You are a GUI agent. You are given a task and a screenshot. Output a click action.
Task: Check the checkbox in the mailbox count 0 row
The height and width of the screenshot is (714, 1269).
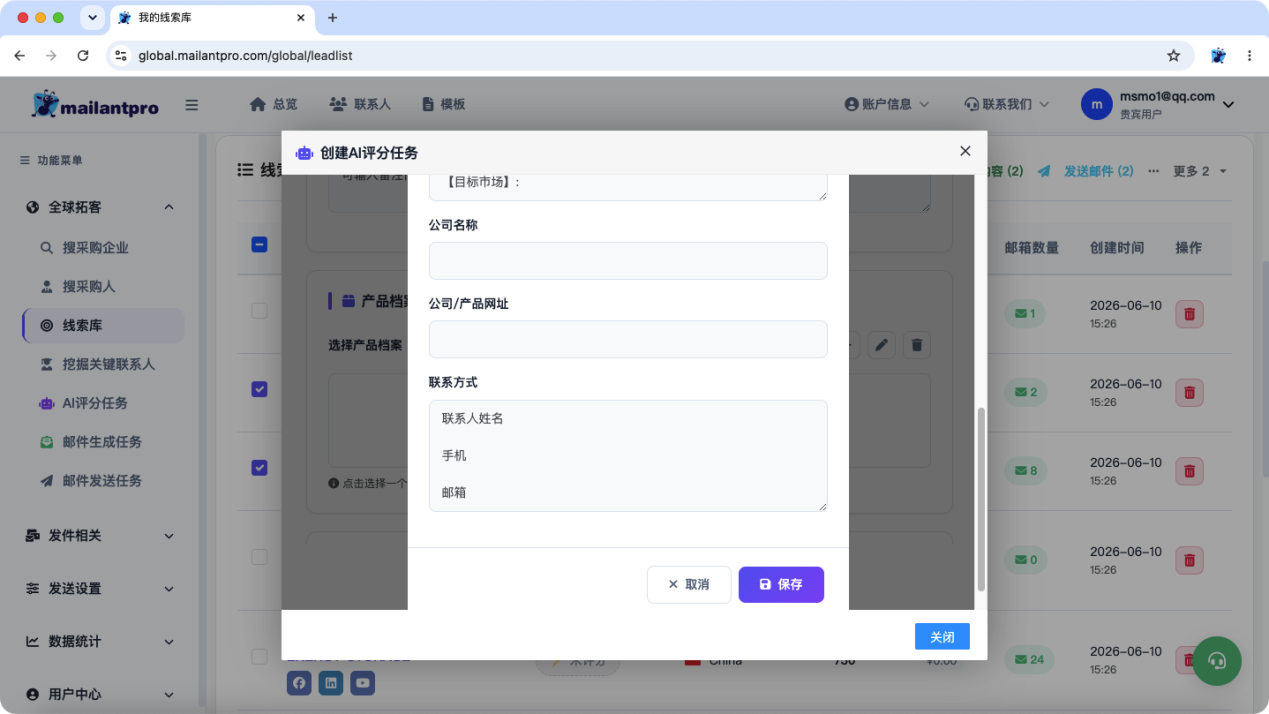point(259,556)
